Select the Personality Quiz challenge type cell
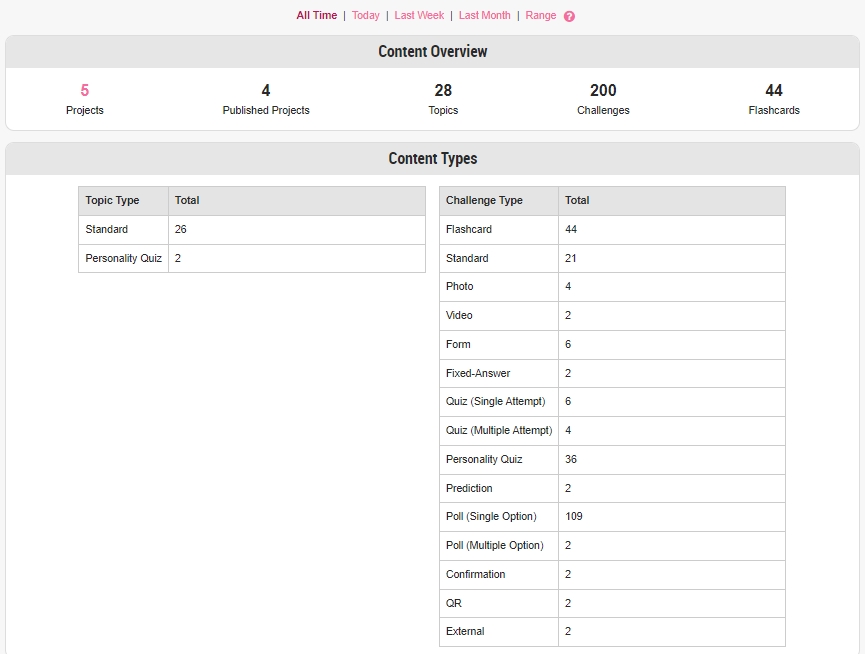 tap(499, 459)
